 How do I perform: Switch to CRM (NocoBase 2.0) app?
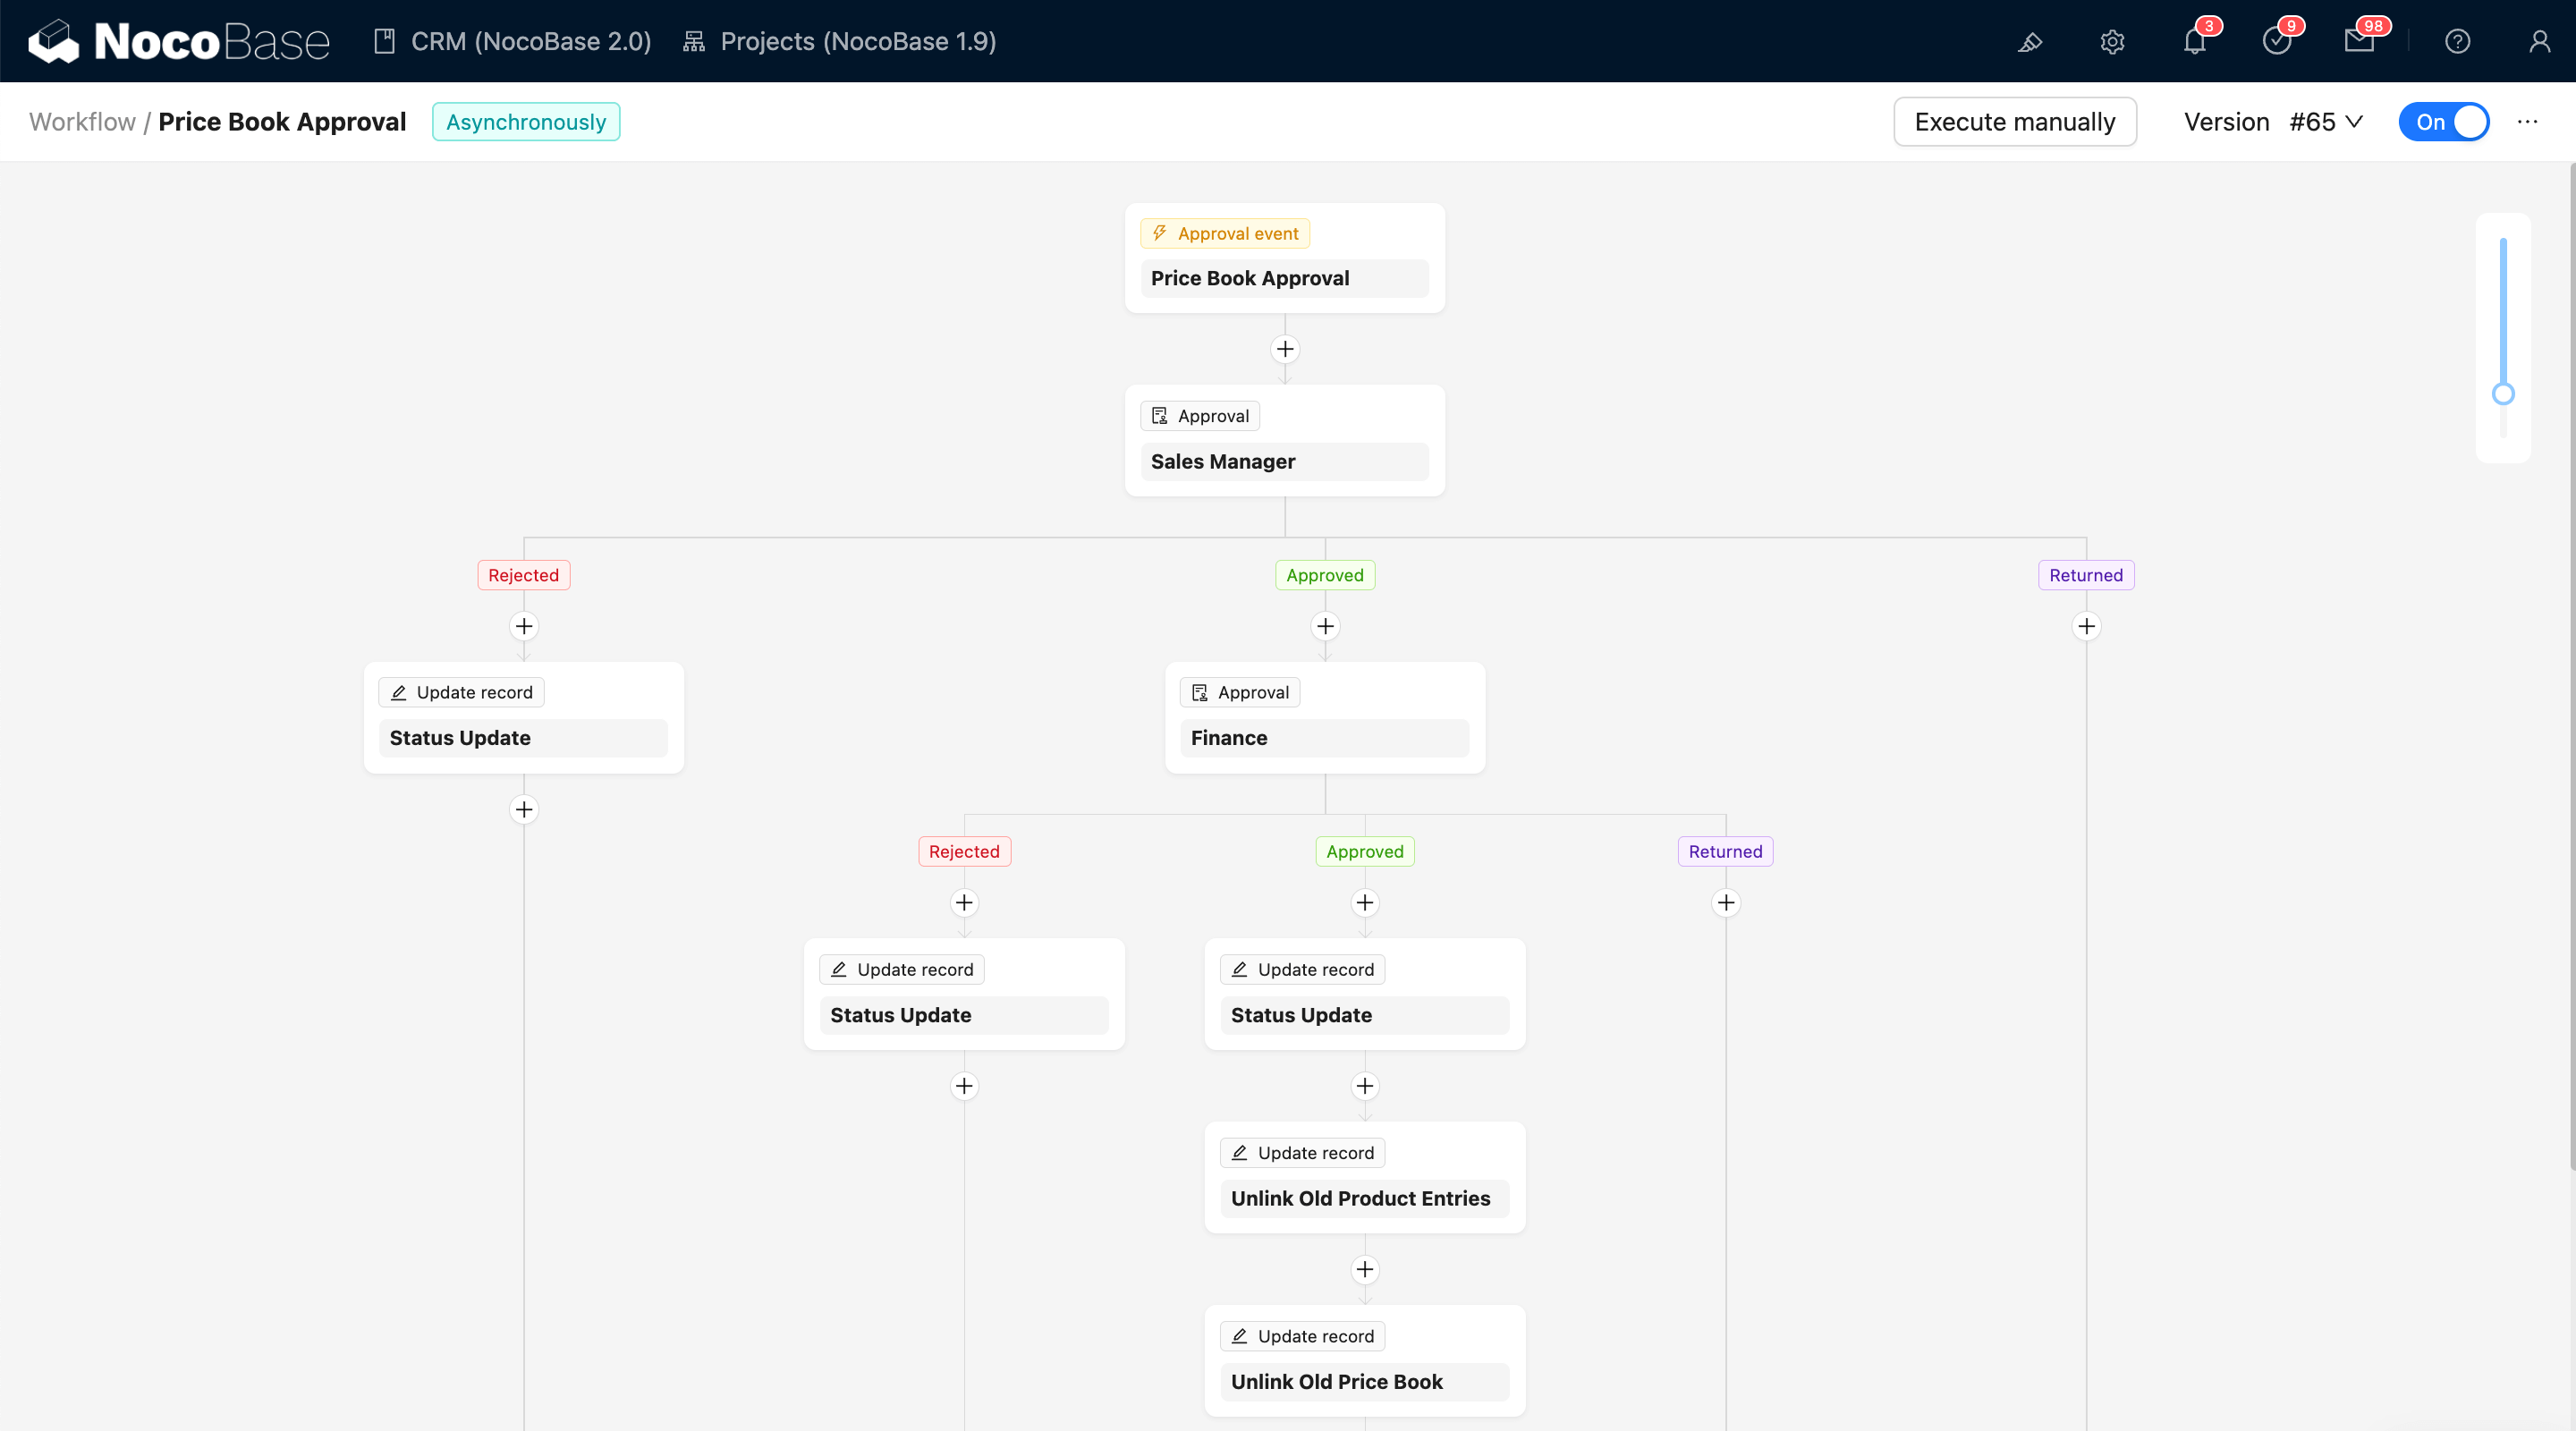[510, 41]
